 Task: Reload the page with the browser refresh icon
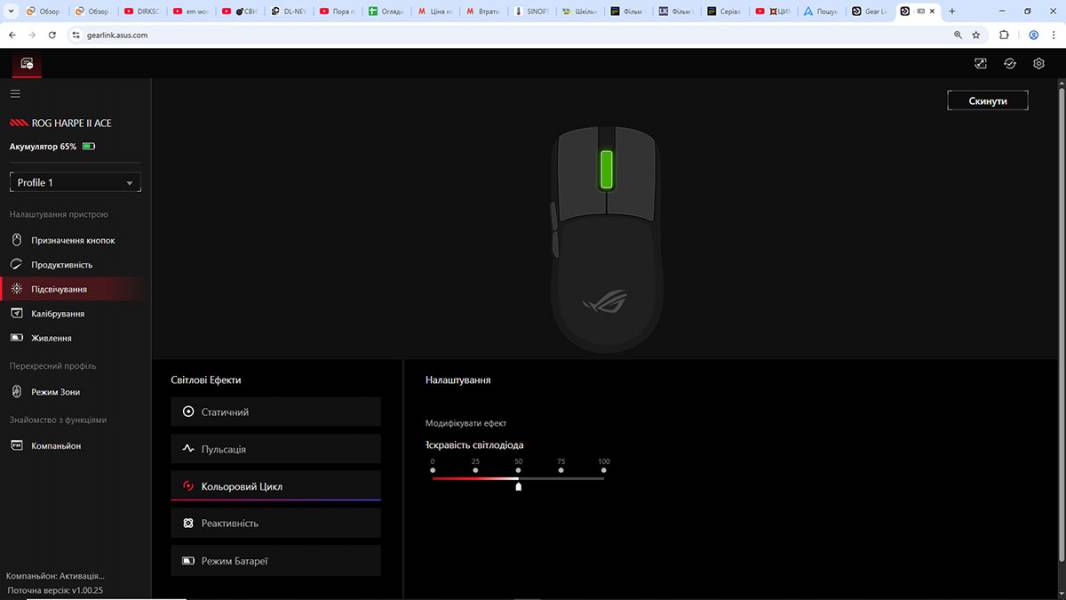pyautogui.click(x=52, y=35)
